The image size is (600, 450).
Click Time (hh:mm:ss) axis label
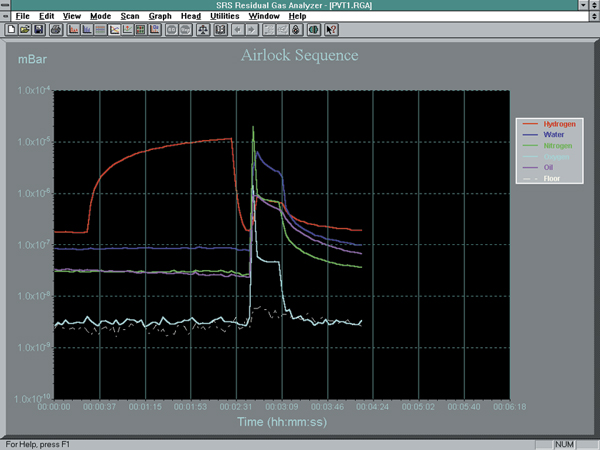(x=282, y=422)
